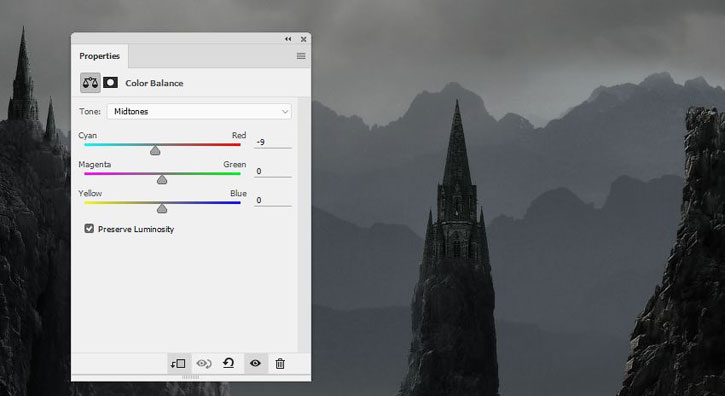
Task: Select the Properties tab
Action: click(x=99, y=56)
